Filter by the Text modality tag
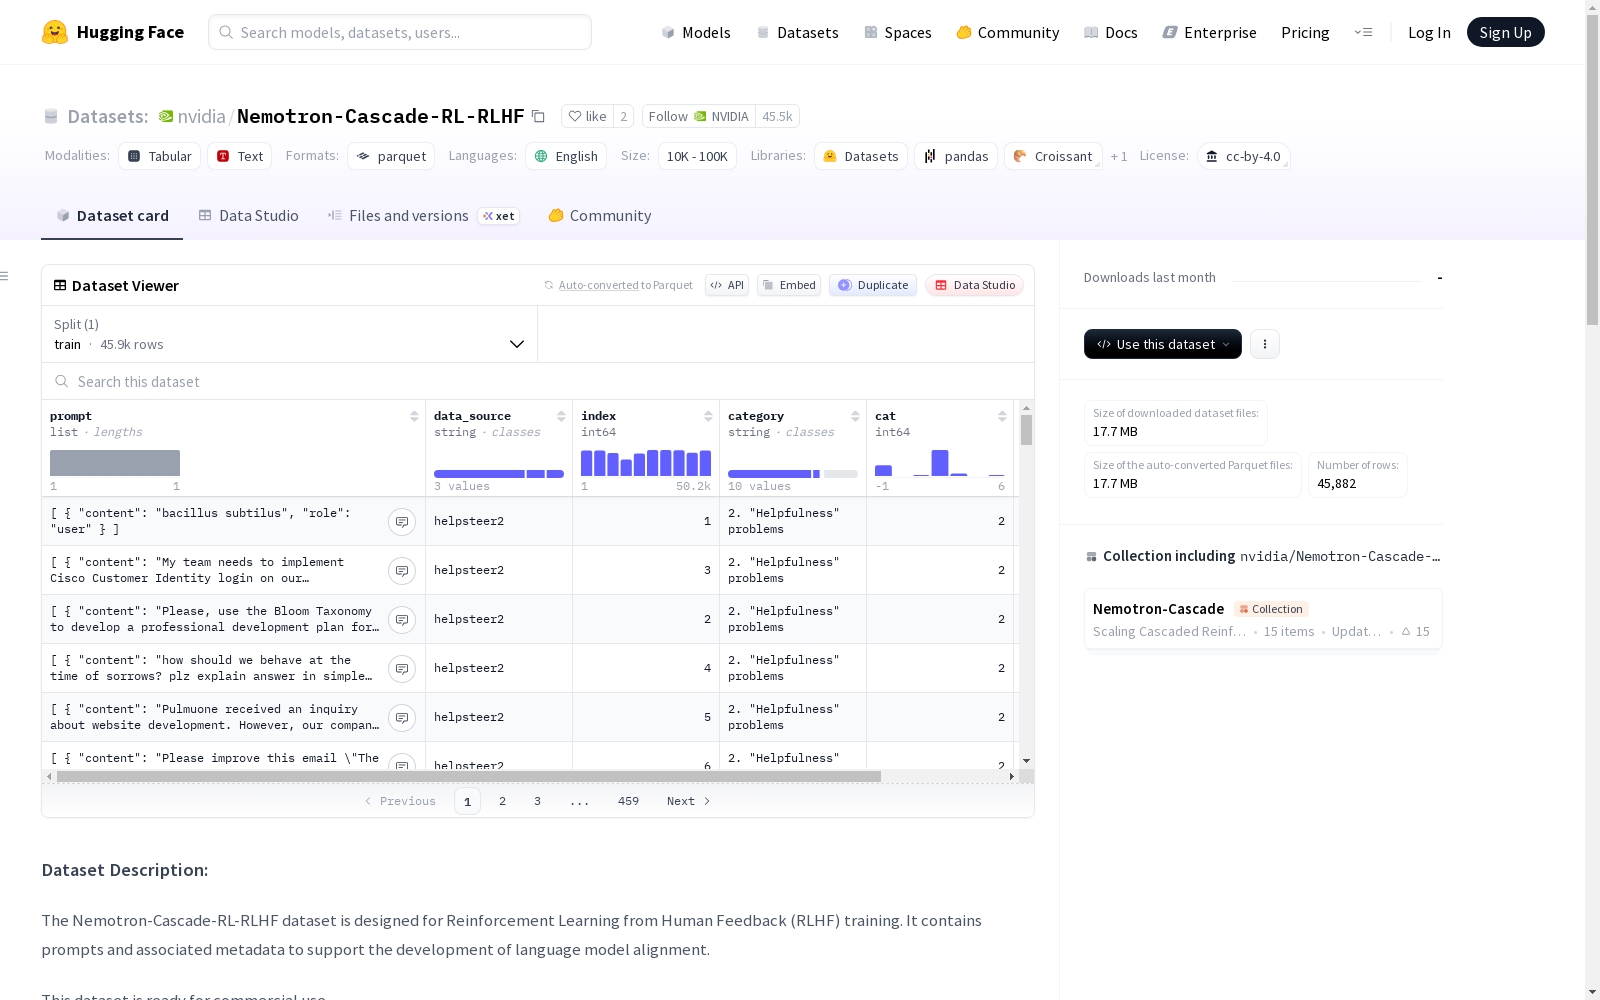Viewport: 1600px width, 1000px height. point(240,156)
